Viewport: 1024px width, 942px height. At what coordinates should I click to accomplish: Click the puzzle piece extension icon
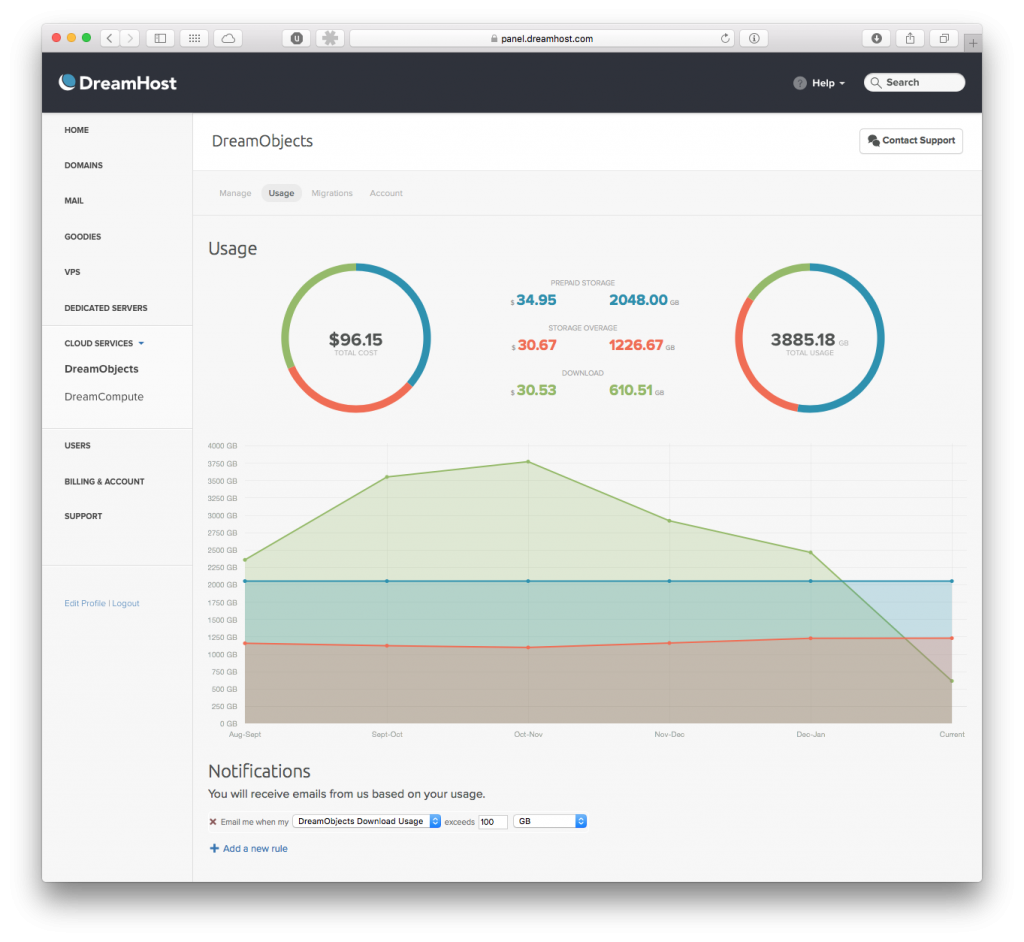coord(330,38)
